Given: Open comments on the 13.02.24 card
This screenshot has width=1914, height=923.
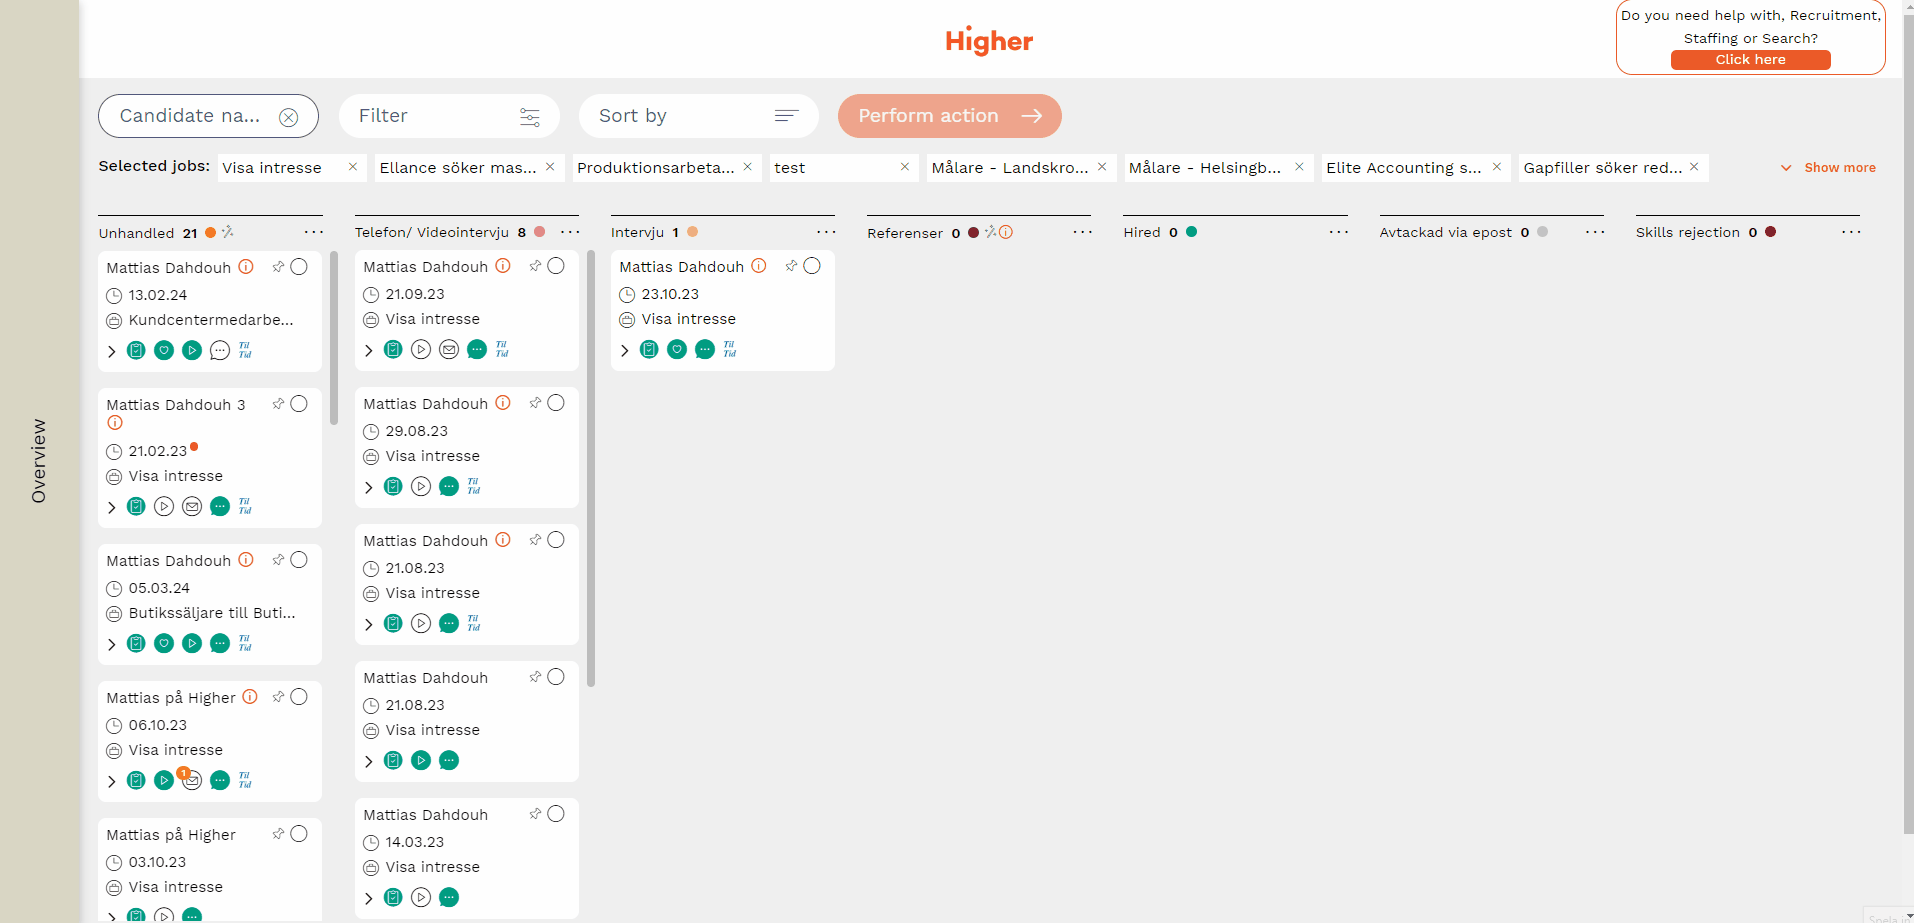Looking at the screenshot, I should point(220,350).
